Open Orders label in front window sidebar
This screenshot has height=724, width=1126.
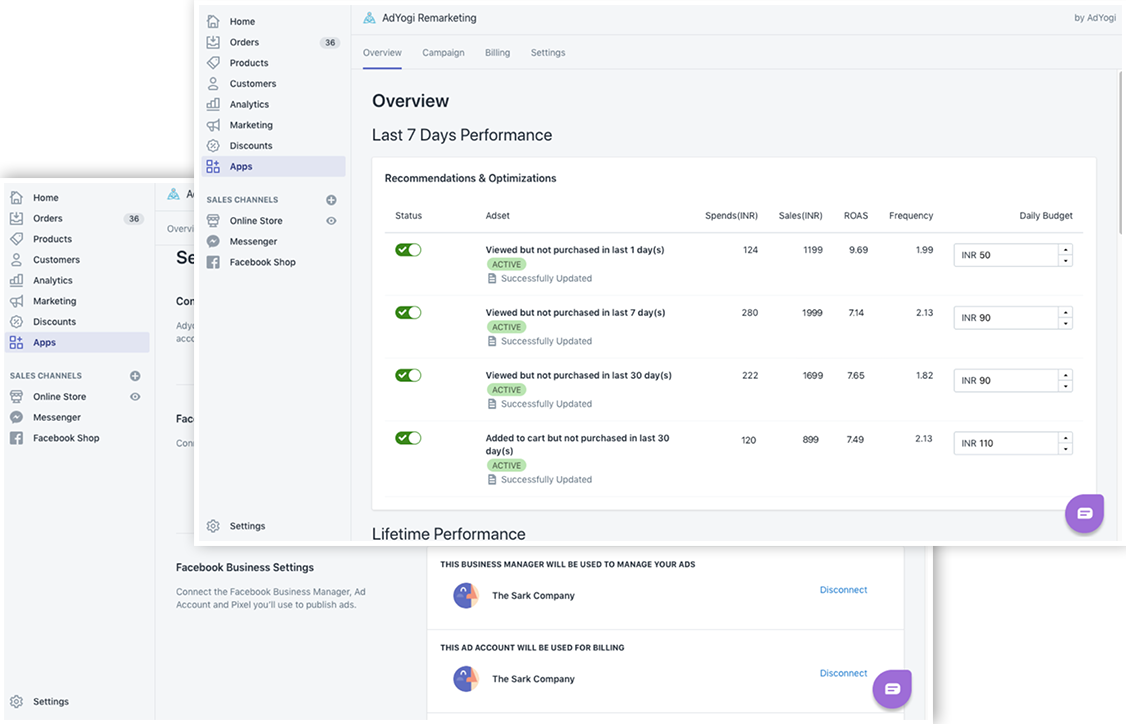[x=244, y=42]
